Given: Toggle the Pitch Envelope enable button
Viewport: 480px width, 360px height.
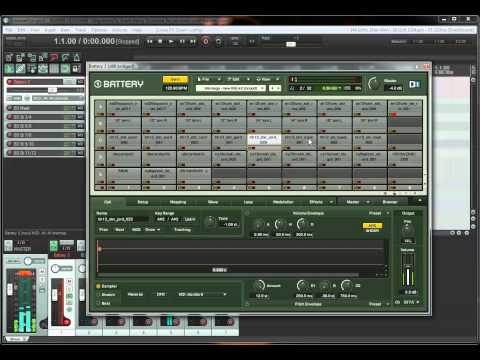Looking at the screenshot, I should coord(247,304).
